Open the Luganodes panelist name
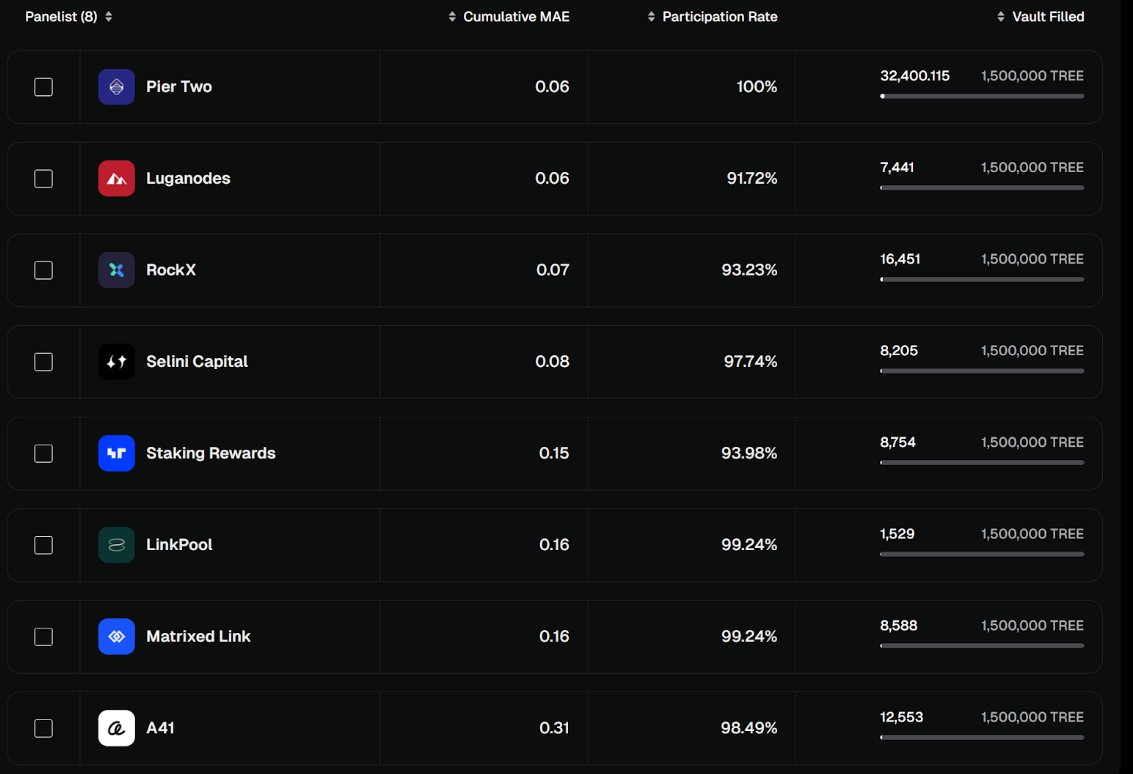1133x774 pixels. (x=188, y=179)
